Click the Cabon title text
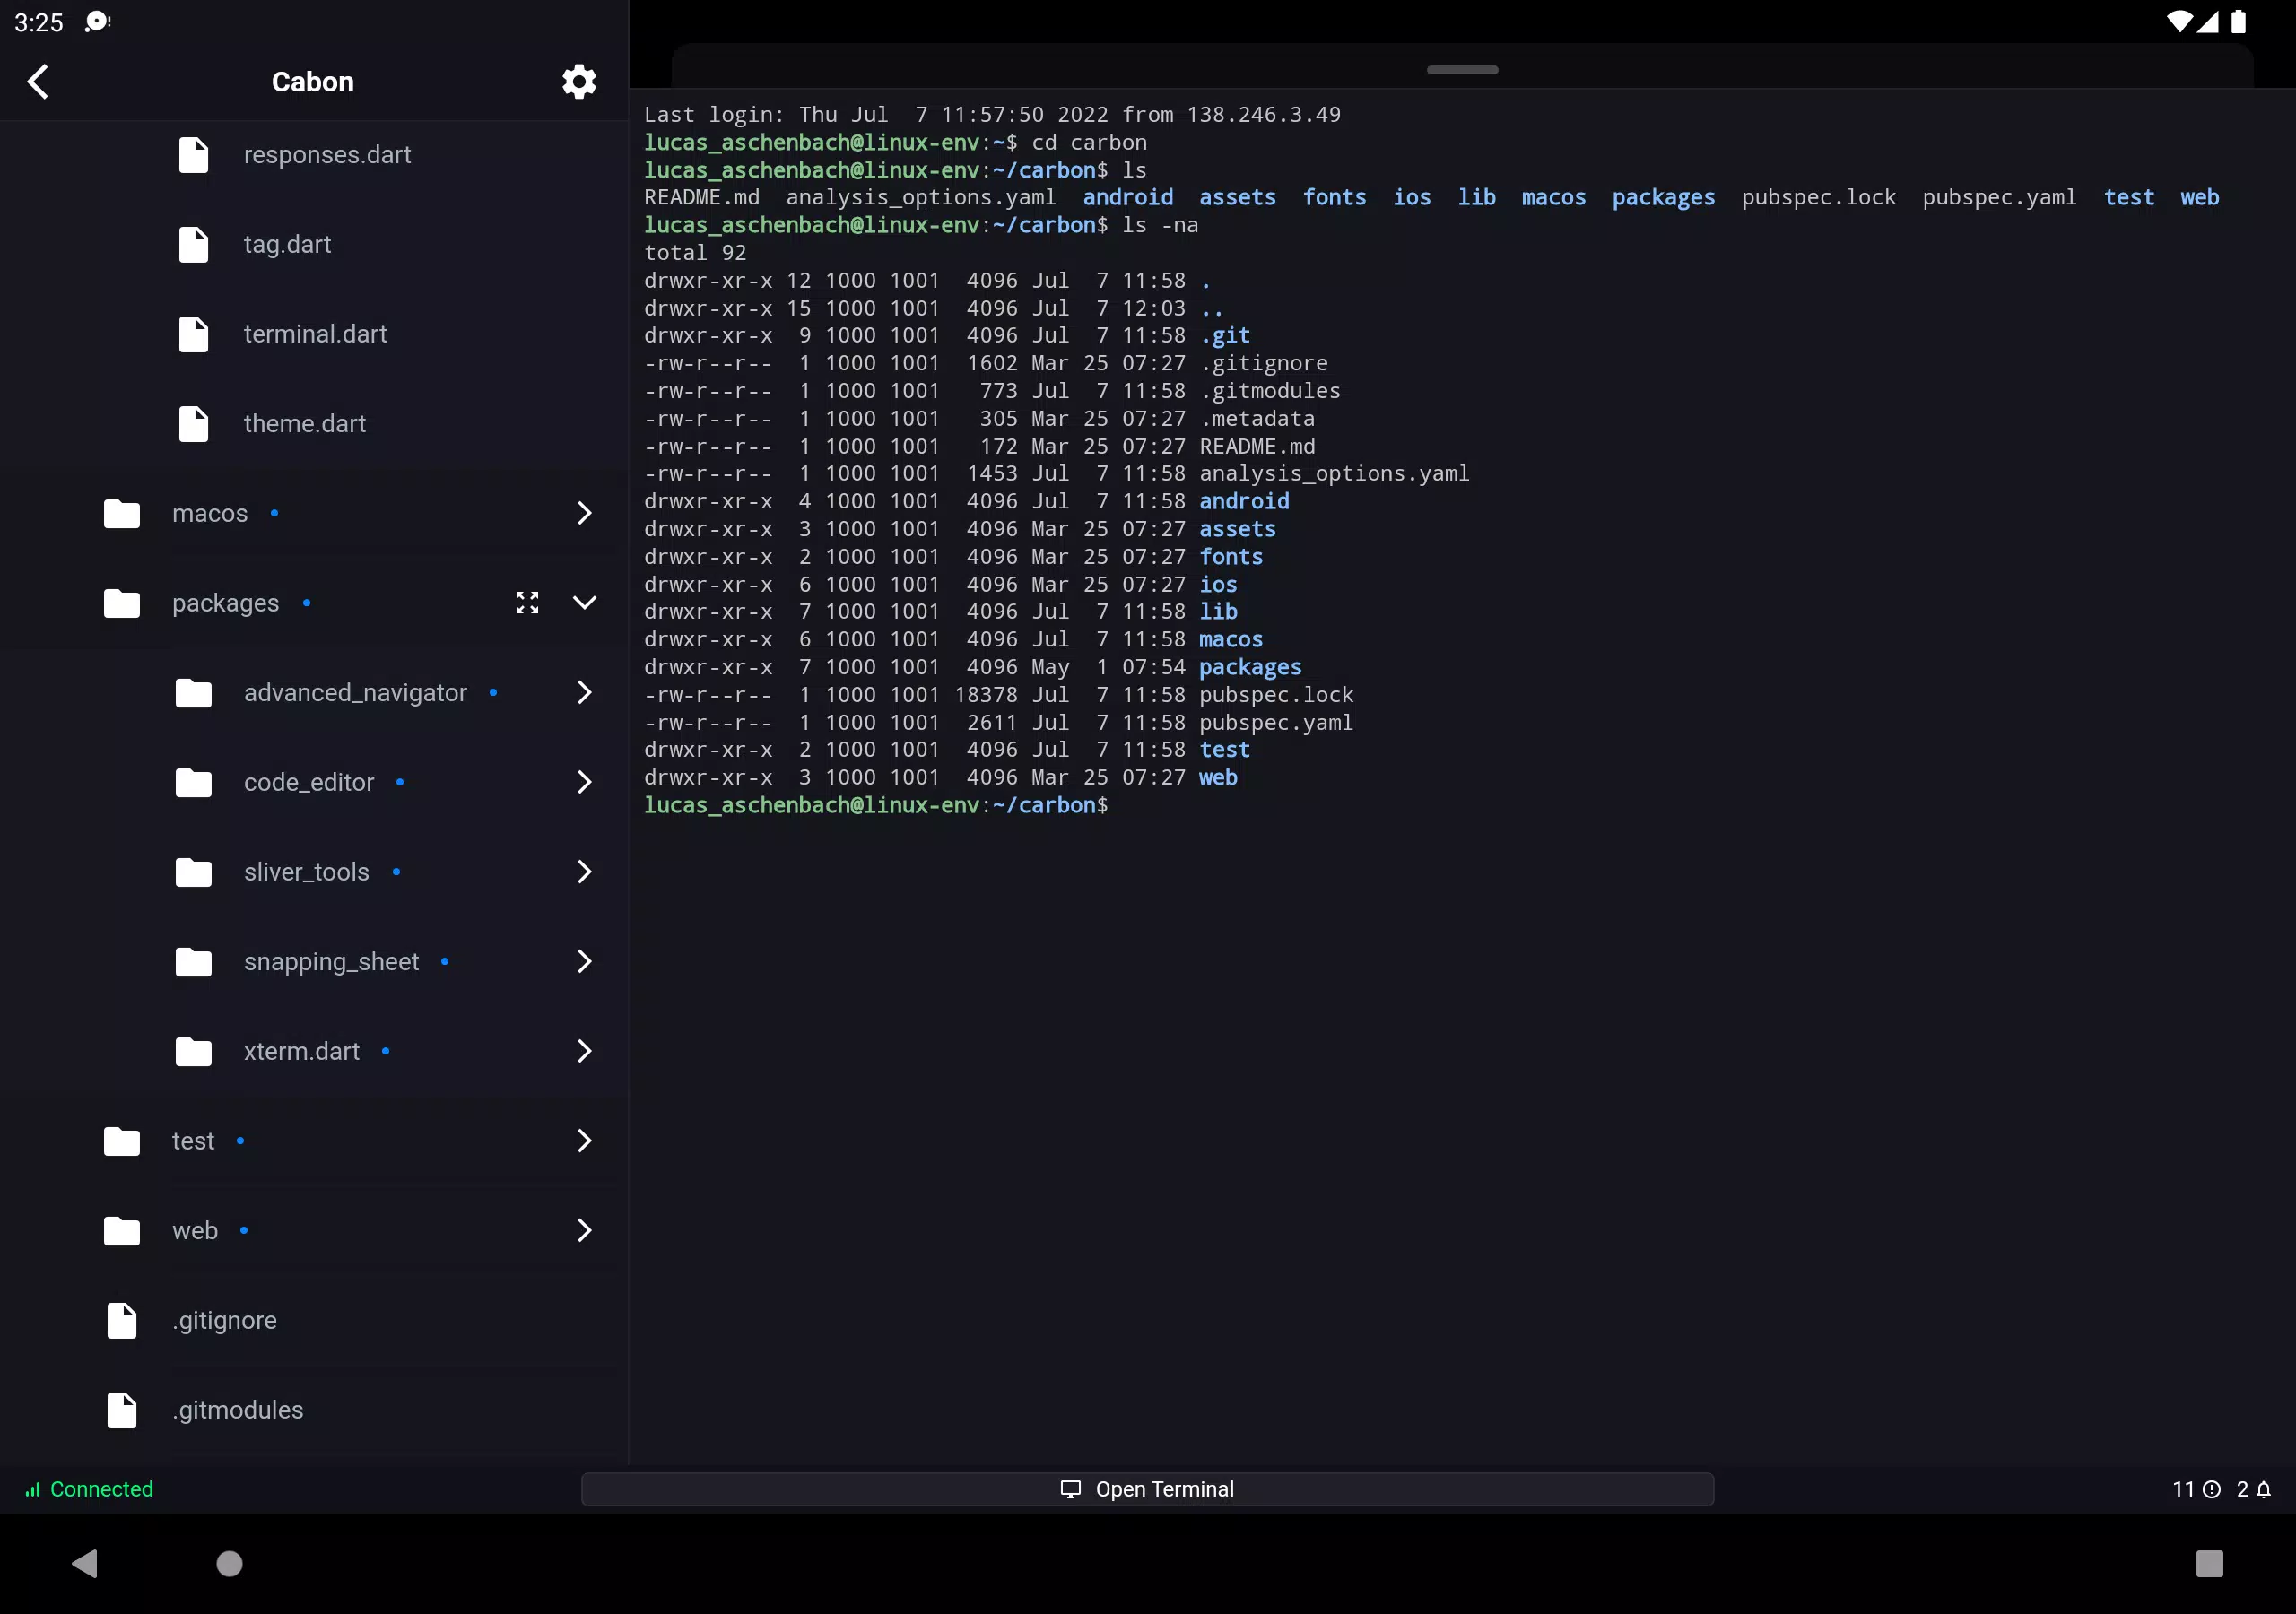The height and width of the screenshot is (1614, 2296). (x=313, y=82)
